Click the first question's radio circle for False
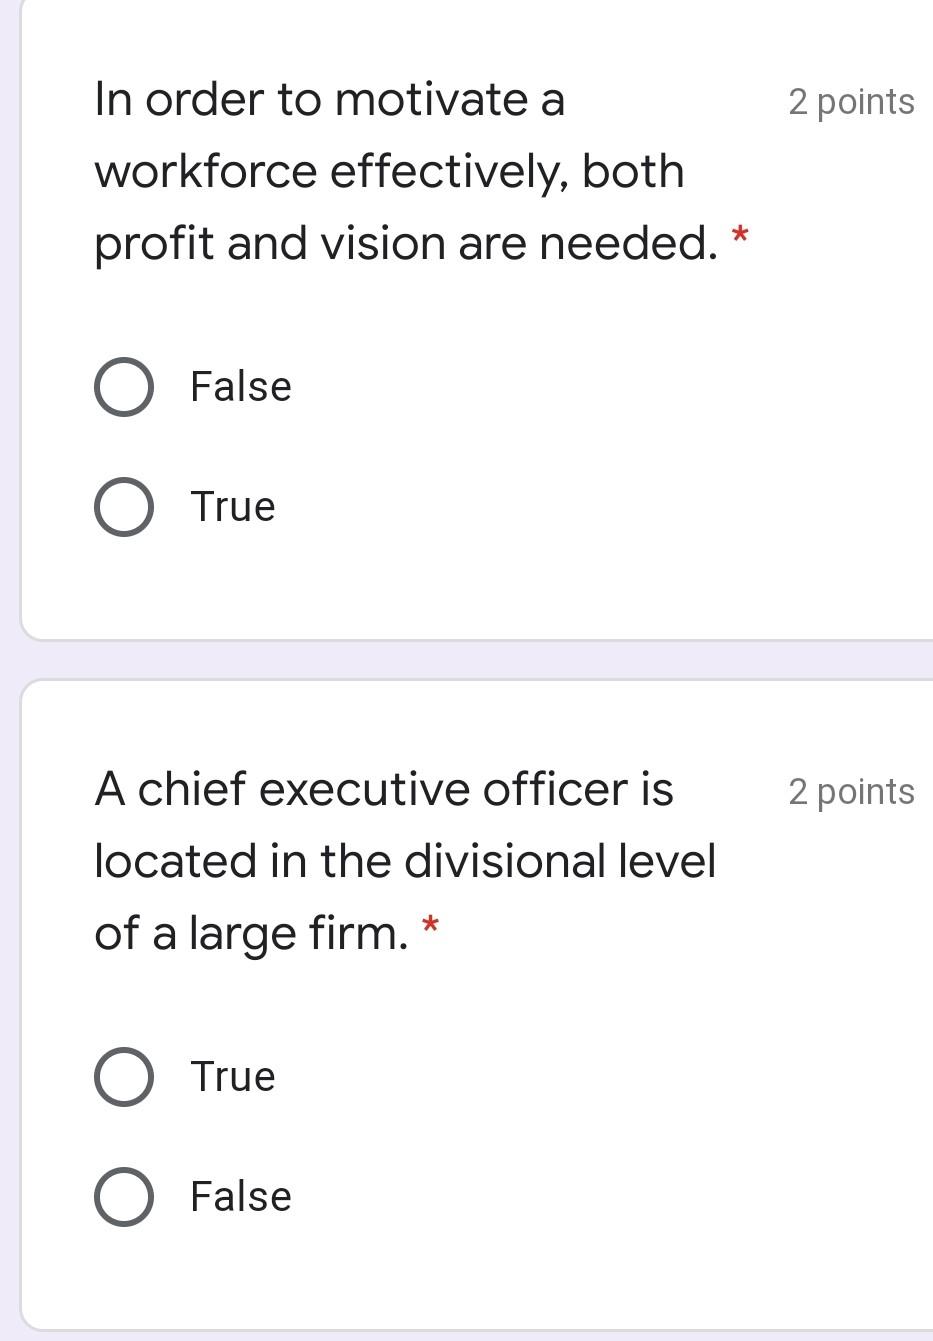The image size is (933, 1341). tap(123, 386)
